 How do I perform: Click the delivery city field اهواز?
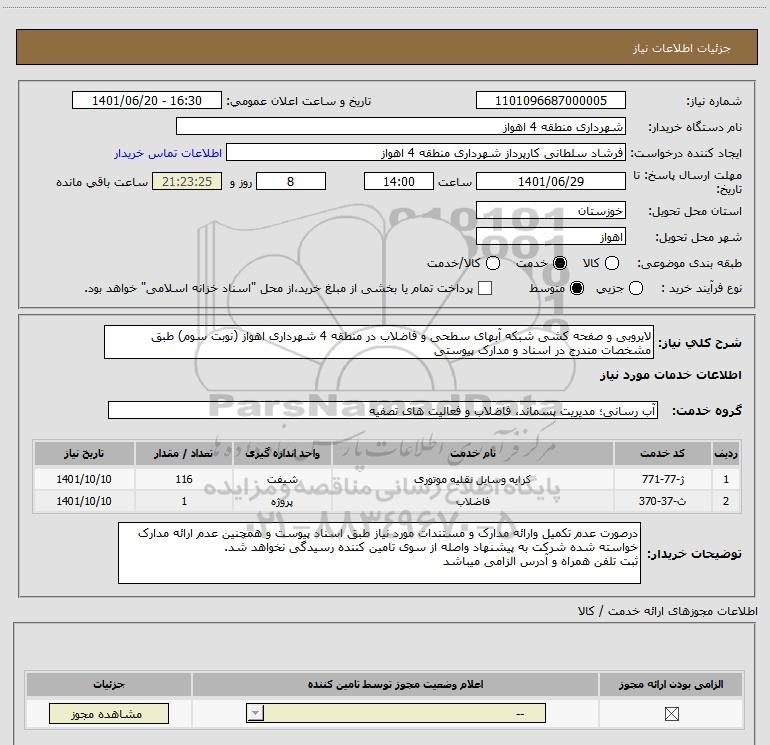point(550,237)
